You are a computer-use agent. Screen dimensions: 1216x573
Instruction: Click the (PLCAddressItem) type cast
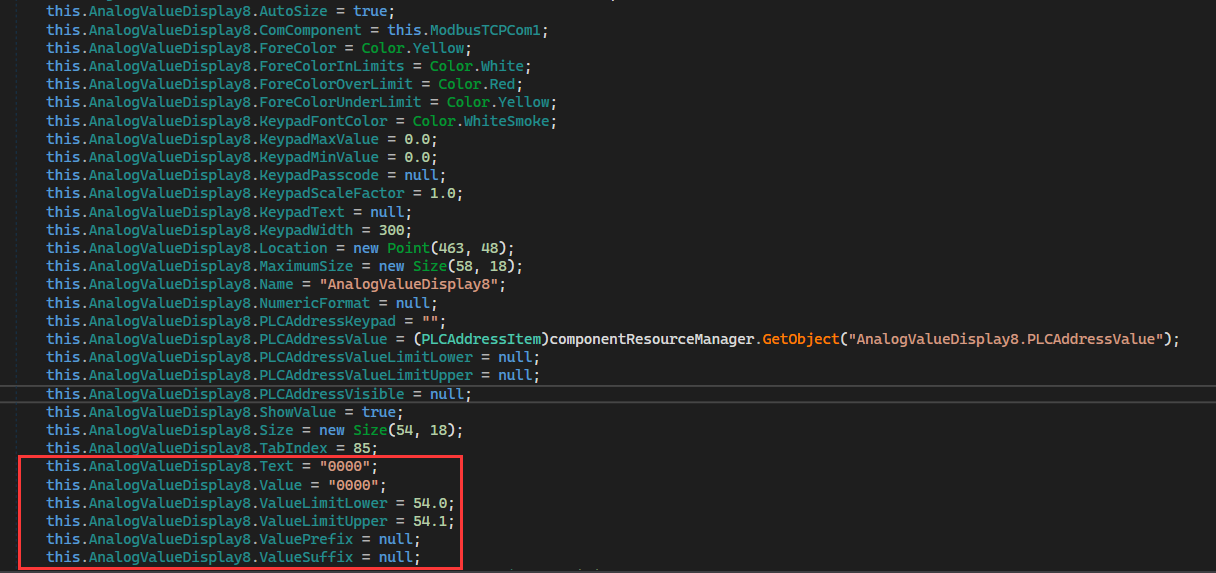point(480,339)
